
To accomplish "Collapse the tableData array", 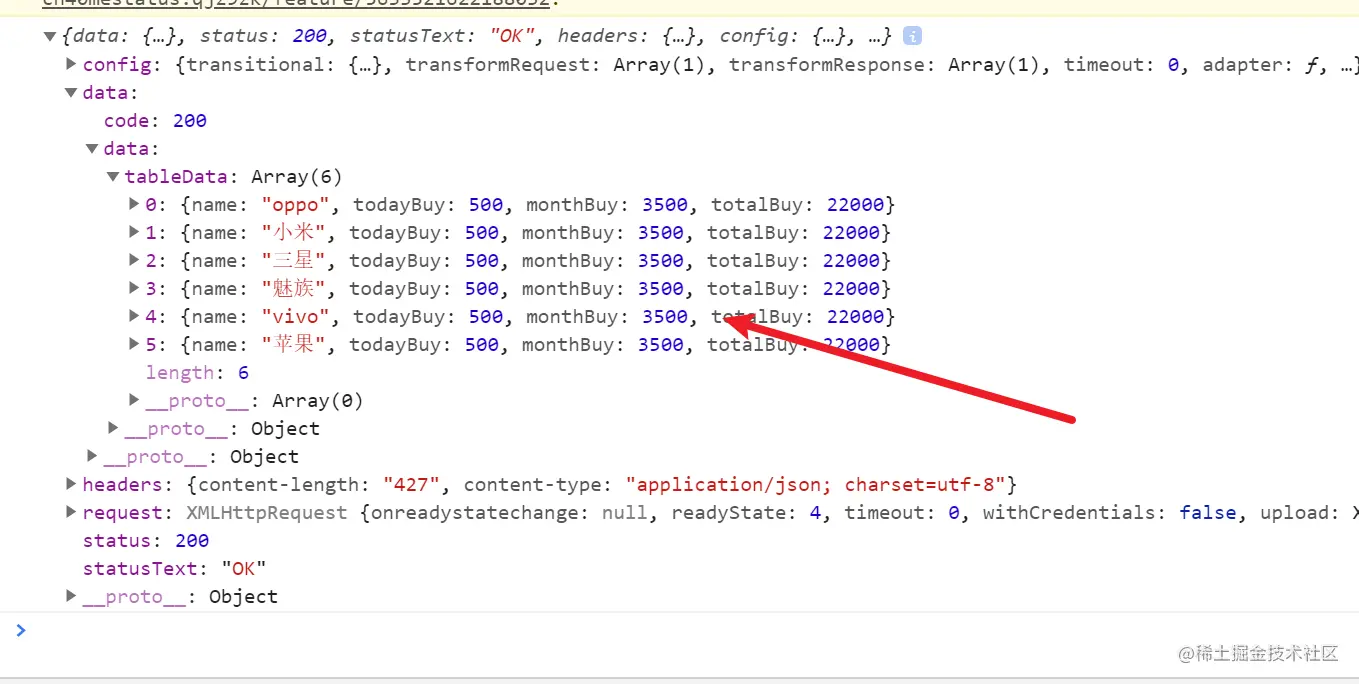I will [x=113, y=177].
